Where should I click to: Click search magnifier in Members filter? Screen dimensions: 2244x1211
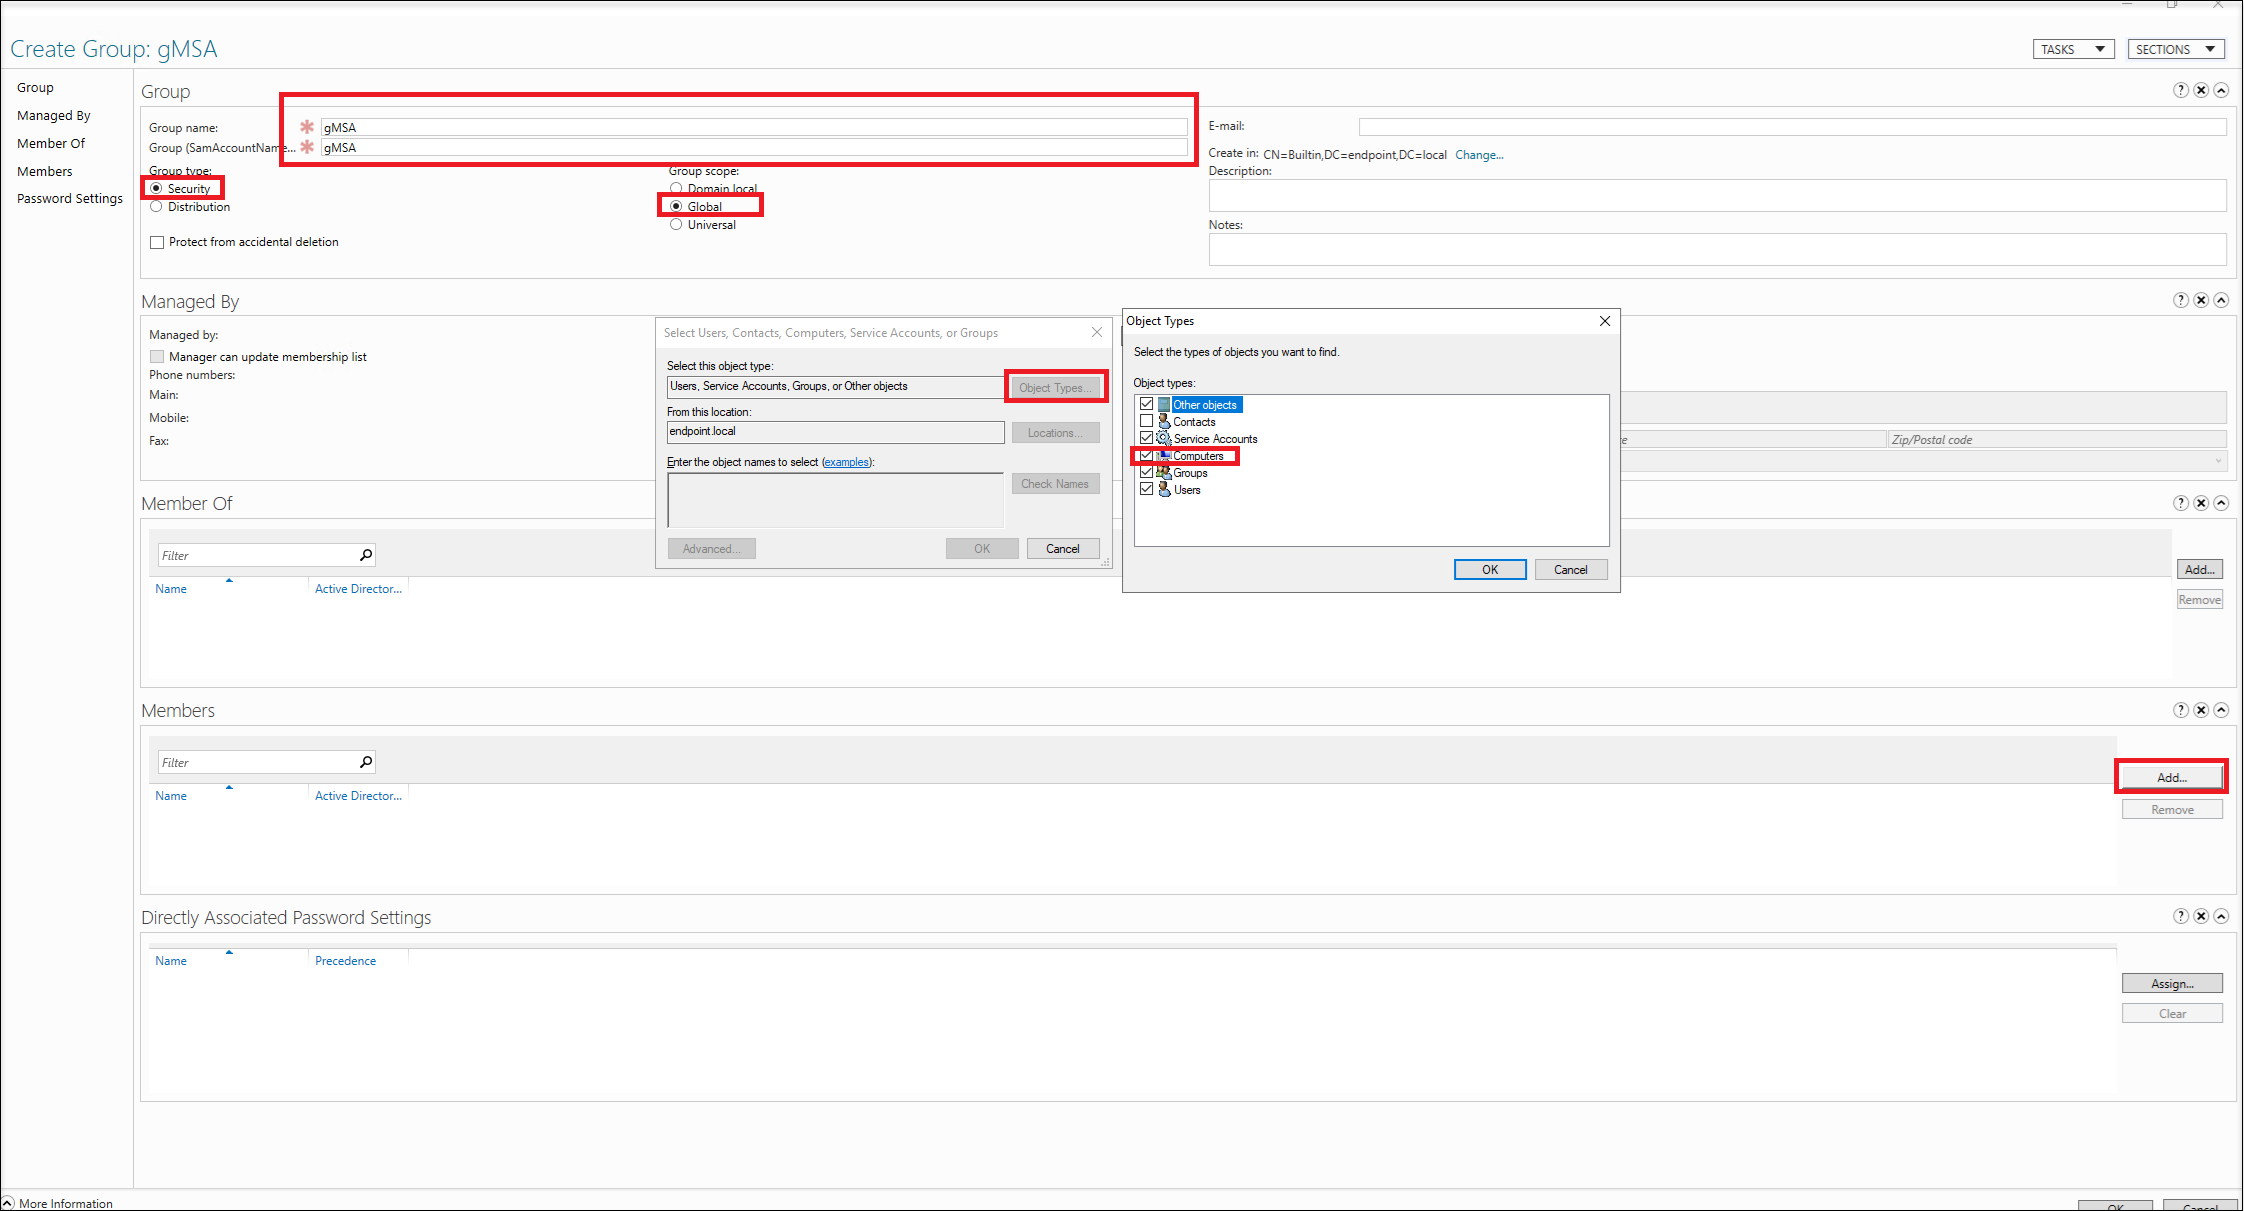click(366, 762)
